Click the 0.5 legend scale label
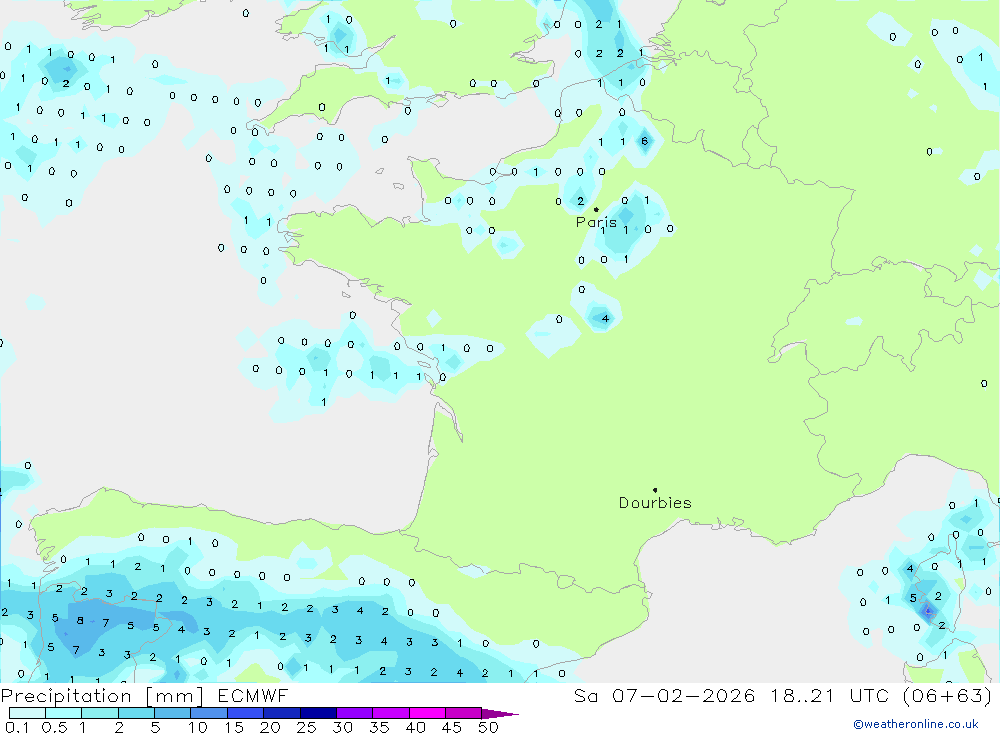Viewport: 1000px width, 733px height. 54,727
